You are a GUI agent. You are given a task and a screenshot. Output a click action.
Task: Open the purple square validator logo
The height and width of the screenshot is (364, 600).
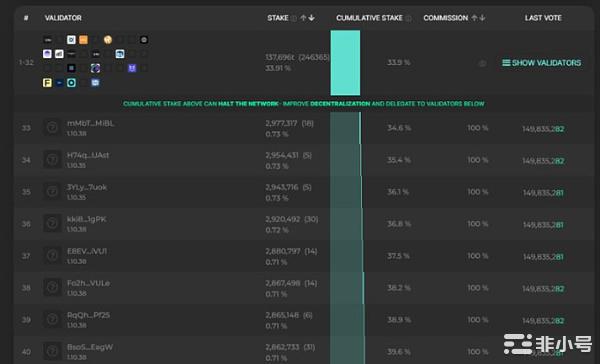click(132, 68)
